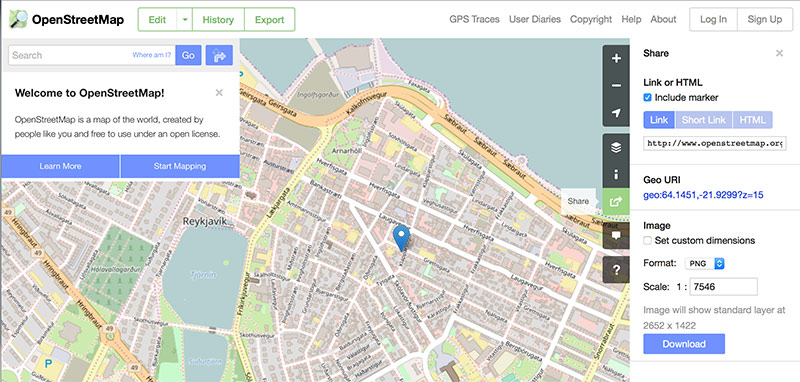
Task: Click the Download button
Action: (684, 344)
